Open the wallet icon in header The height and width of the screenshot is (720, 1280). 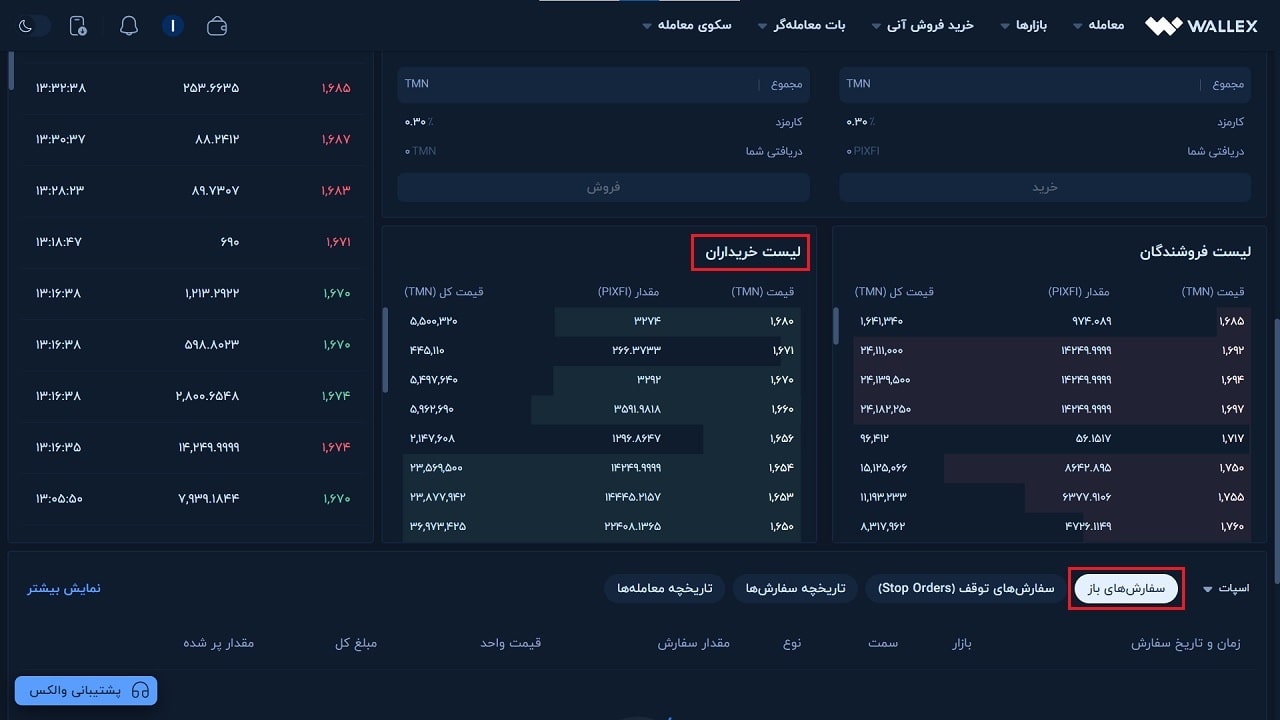(217, 26)
